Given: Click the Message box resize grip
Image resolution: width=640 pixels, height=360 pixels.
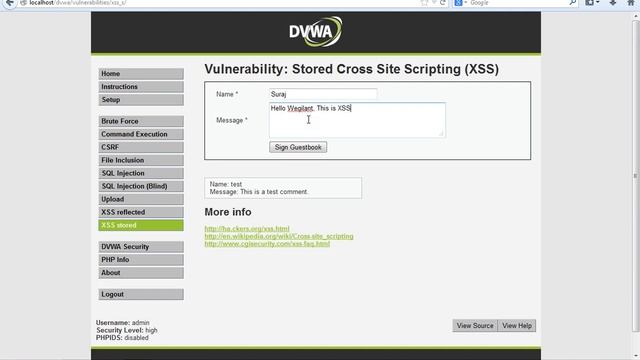Looking at the screenshot, I should click(x=441, y=133).
